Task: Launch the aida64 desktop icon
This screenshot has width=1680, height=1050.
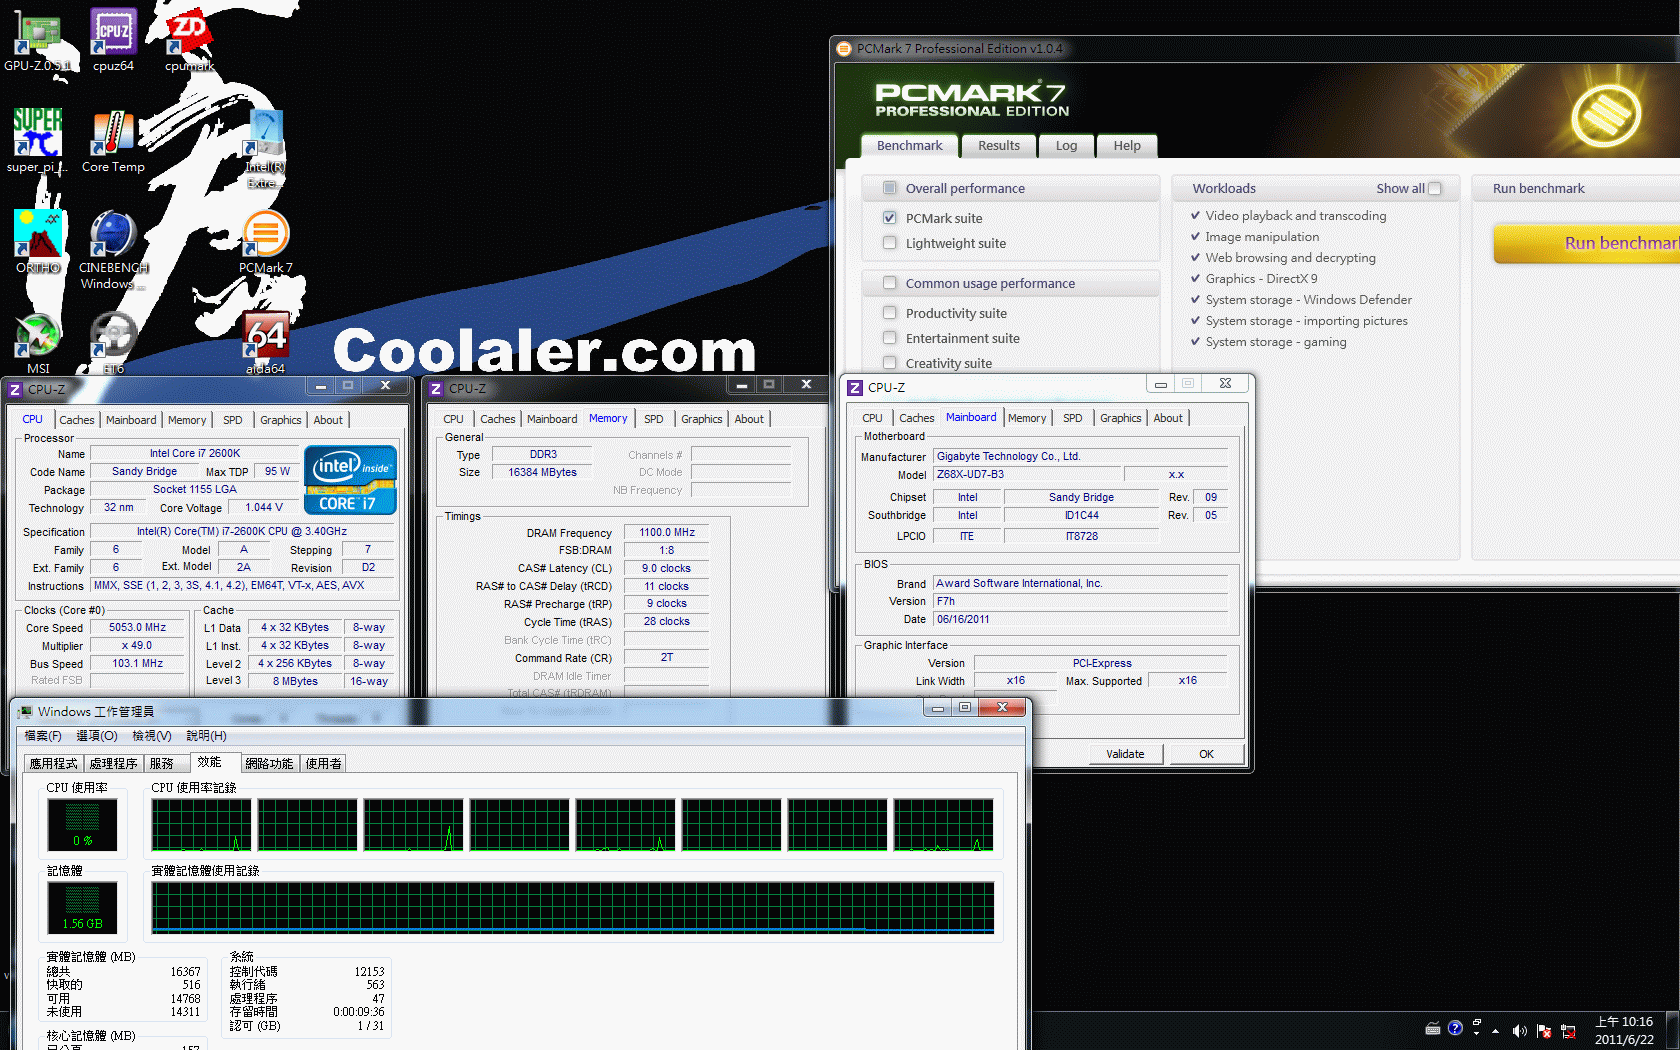Action: 266,343
